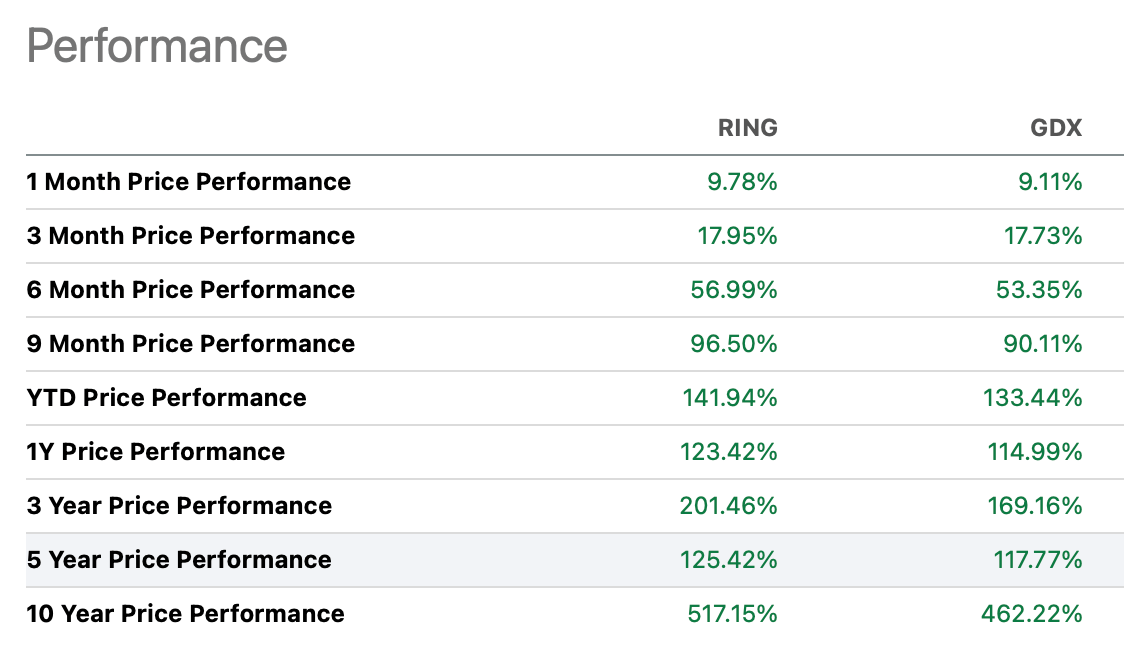Select the 1Y Price Performance label
This screenshot has height=660, width=1124.
[x=156, y=452]
